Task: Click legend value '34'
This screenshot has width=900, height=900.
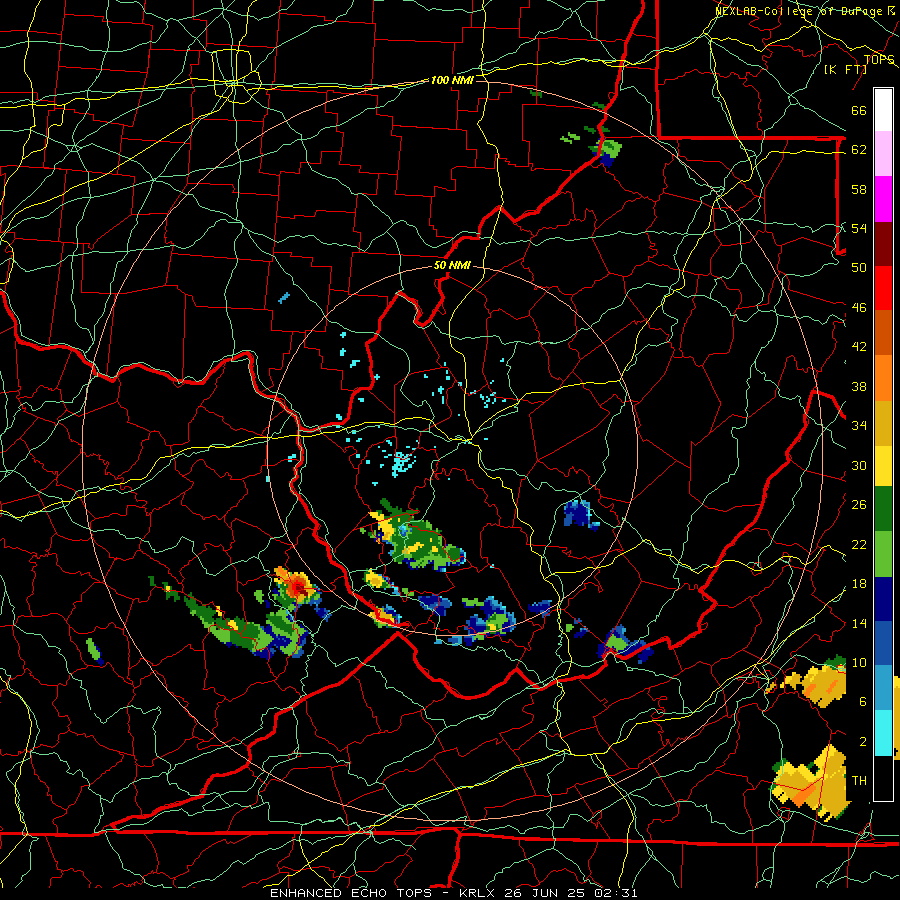Action: (859, 426)
